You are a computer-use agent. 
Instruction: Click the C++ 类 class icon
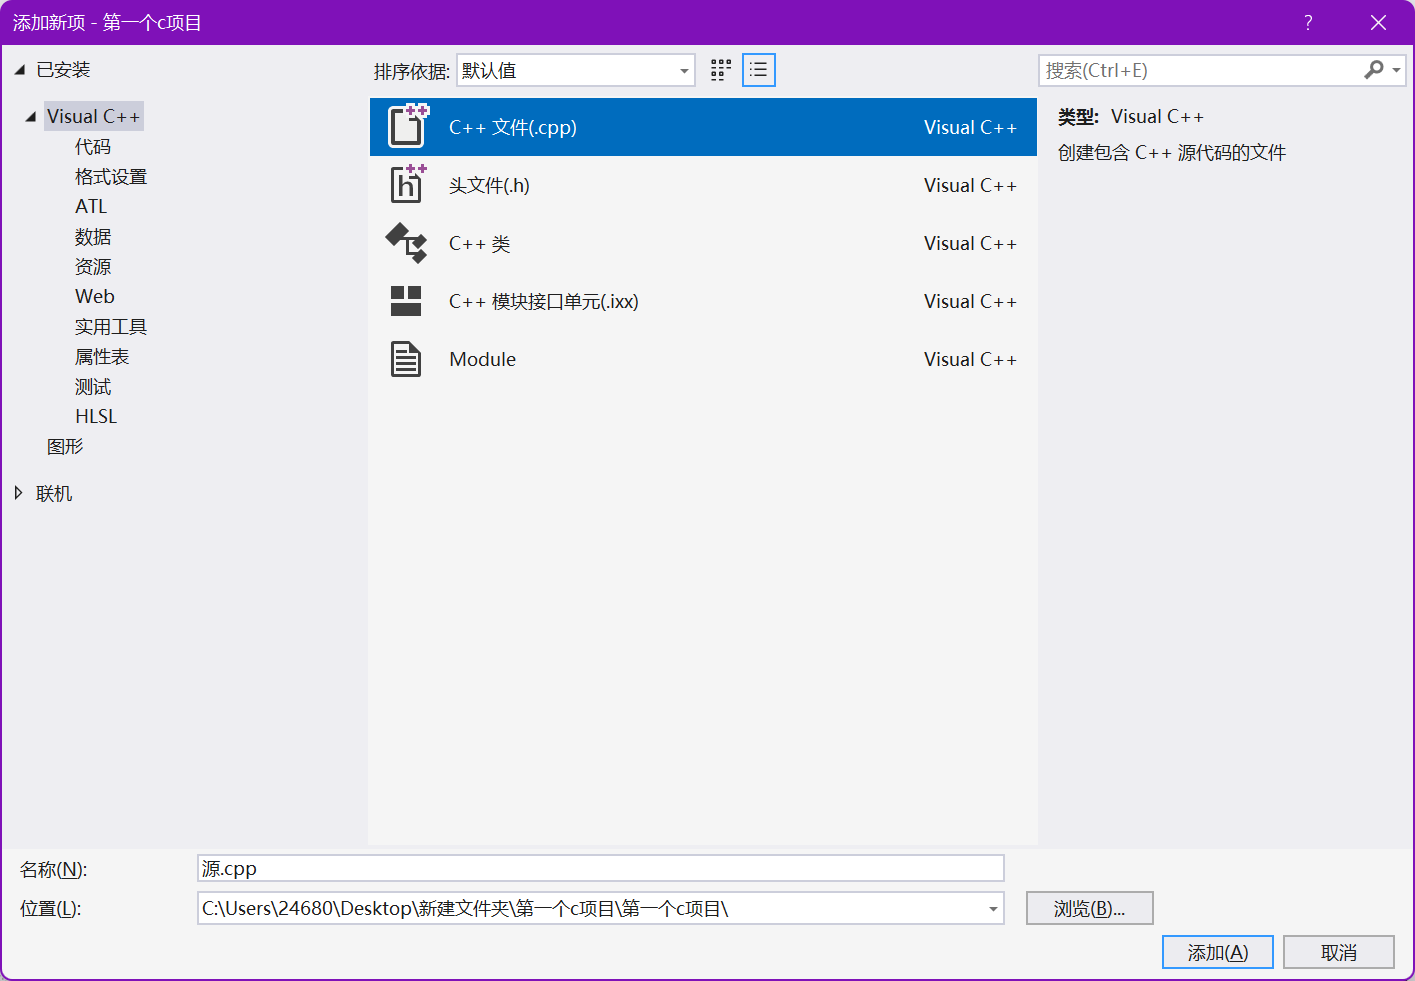click(406, 243)
